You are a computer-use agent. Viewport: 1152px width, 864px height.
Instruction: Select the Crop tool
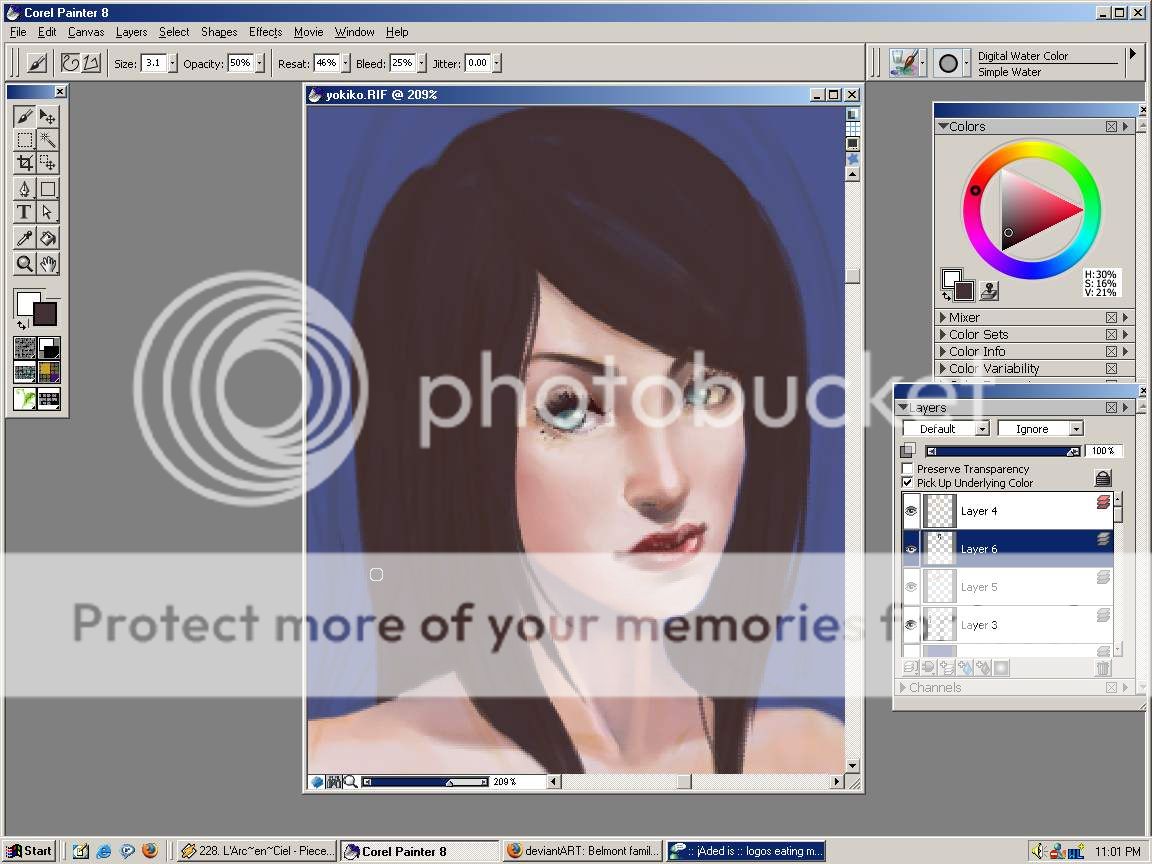[x=24, y=162]
